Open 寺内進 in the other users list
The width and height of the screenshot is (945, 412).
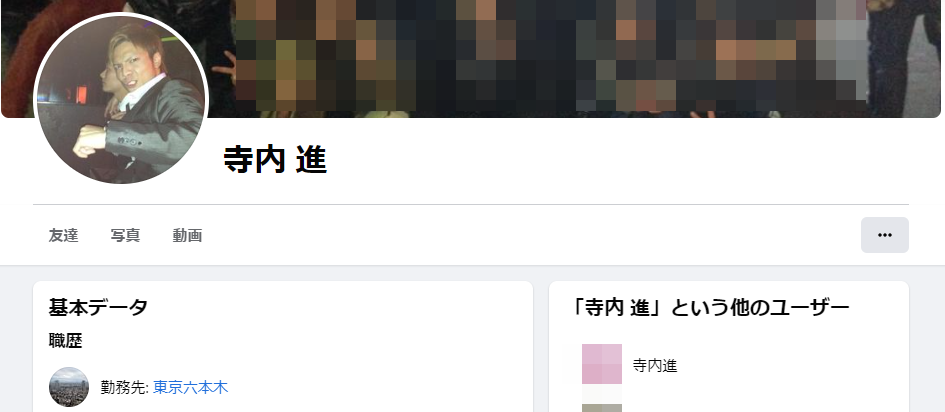coord(655,365)
